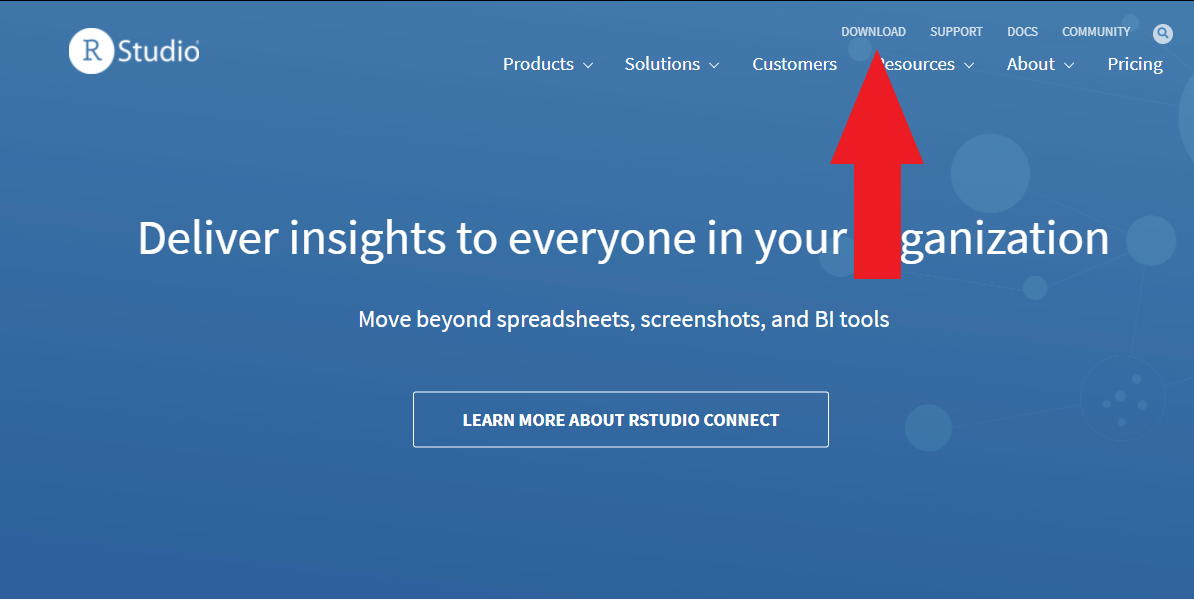Select the 'Deliver insights to everyone' headline
This screenshot has height=599, width=1194.
(x=623, y=238)
